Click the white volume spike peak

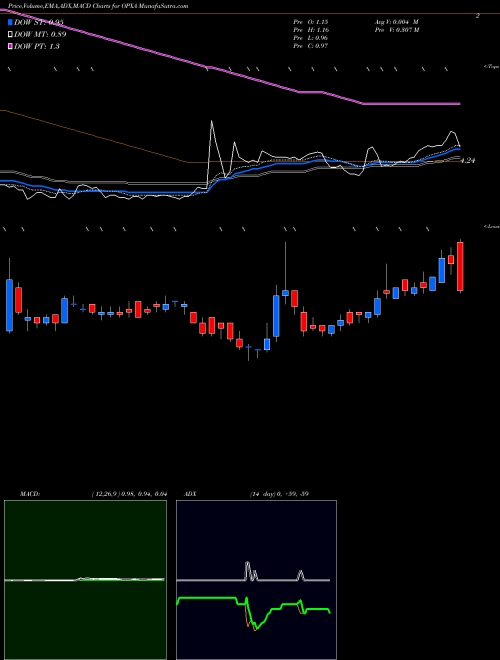211,122
